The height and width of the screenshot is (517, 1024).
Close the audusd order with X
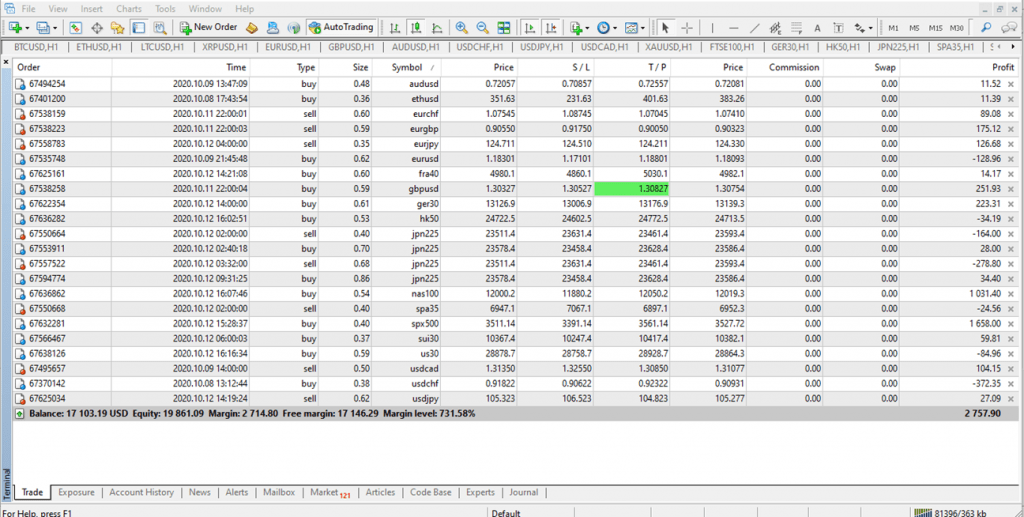tap(1010, 84)
